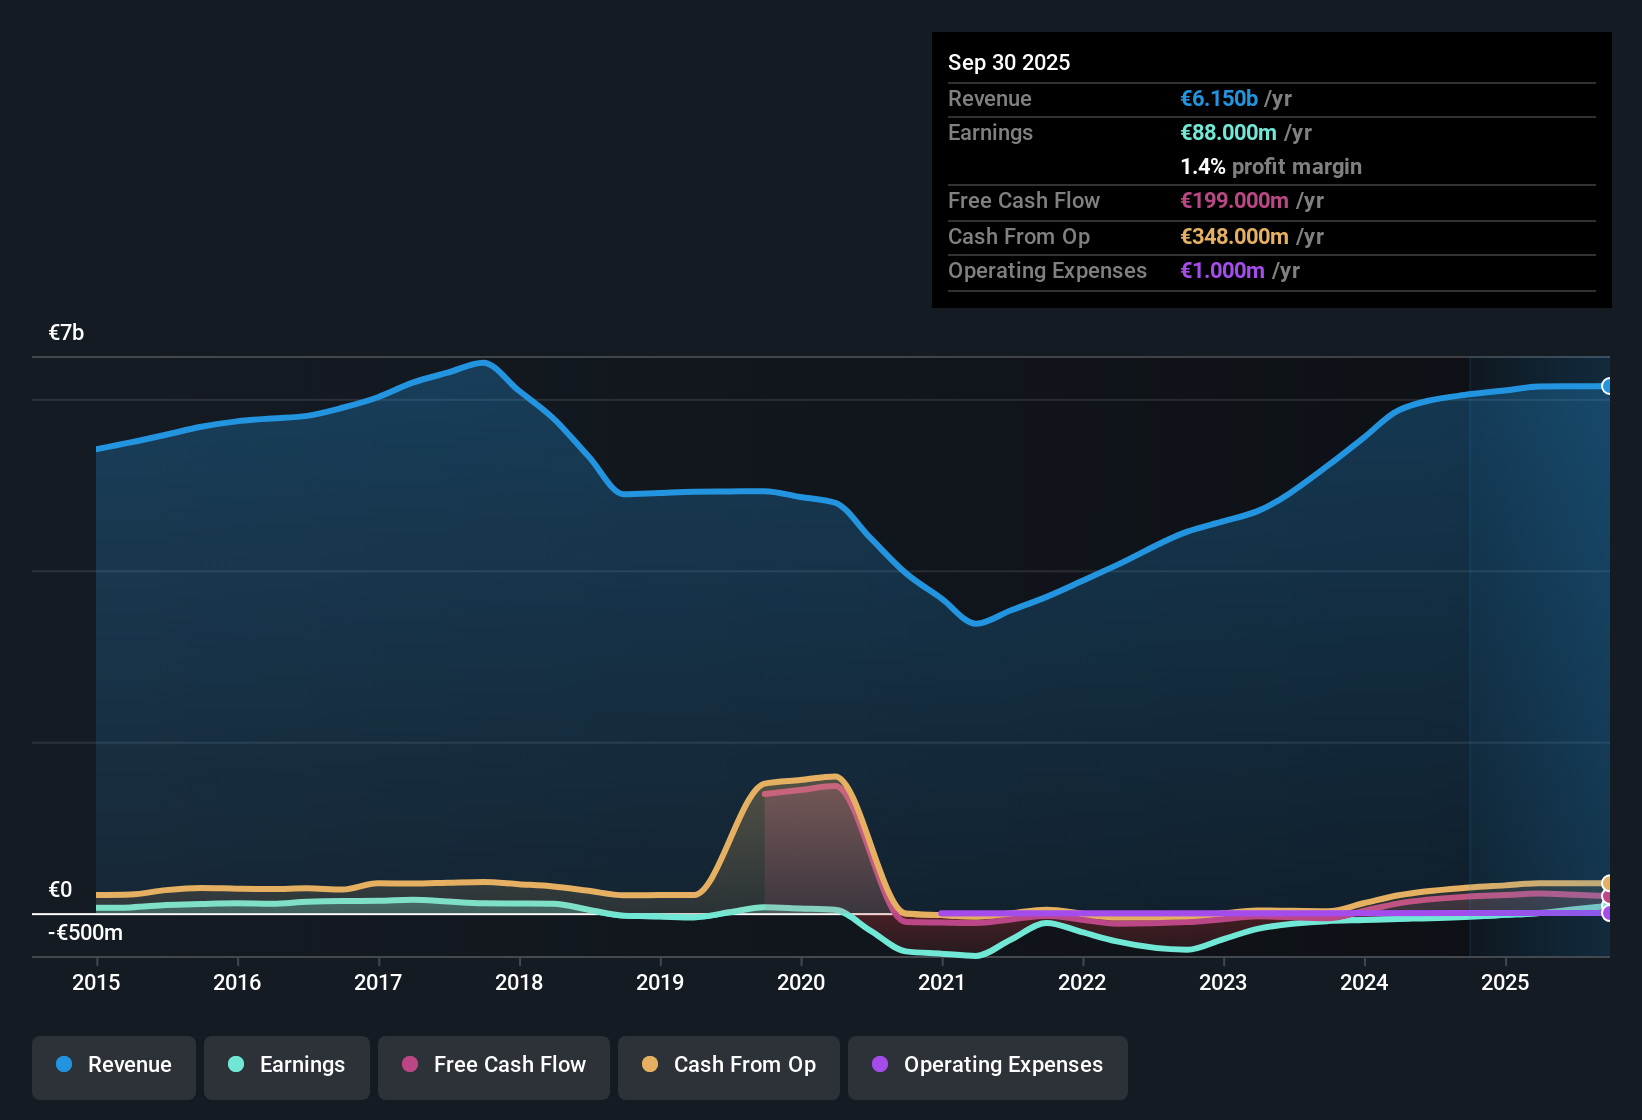Click the €0 y-axis label
Screen dimensions: 1642x1120
60,890
